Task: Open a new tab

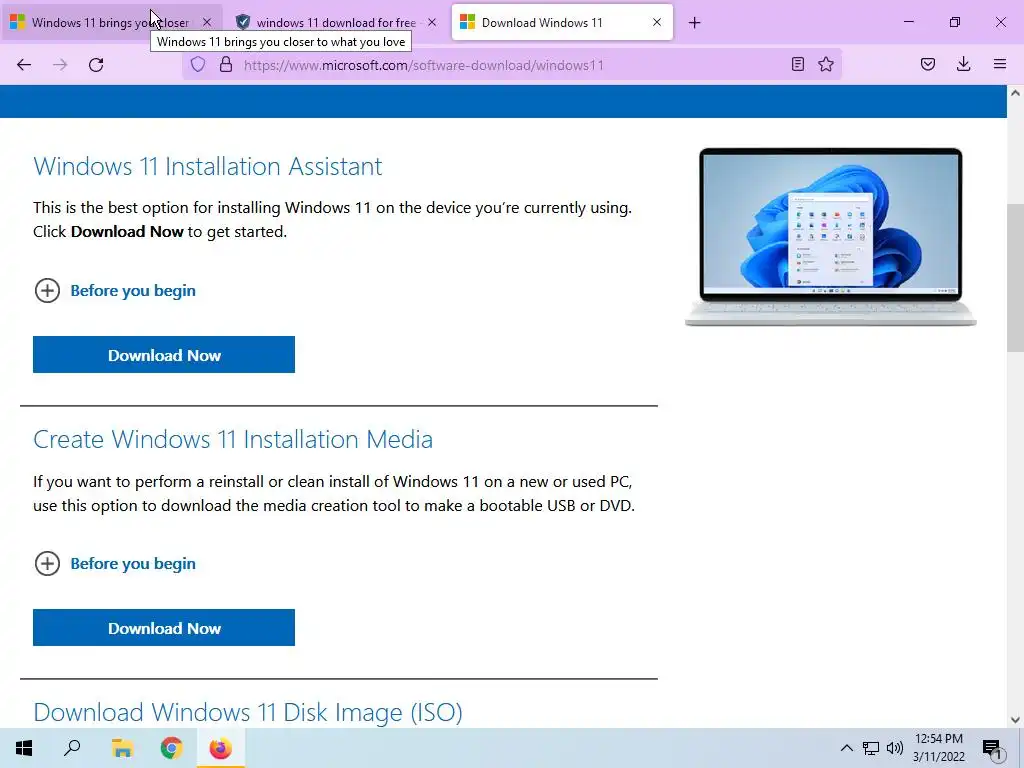Action: (x=695, y=23)
